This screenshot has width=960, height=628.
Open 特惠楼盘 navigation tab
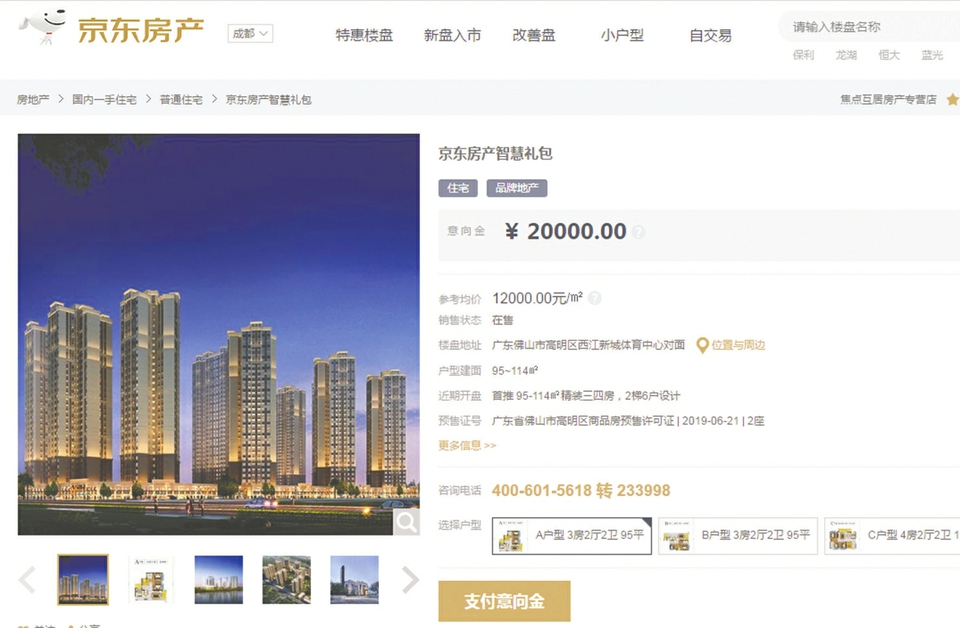click(x=364, y=36)
